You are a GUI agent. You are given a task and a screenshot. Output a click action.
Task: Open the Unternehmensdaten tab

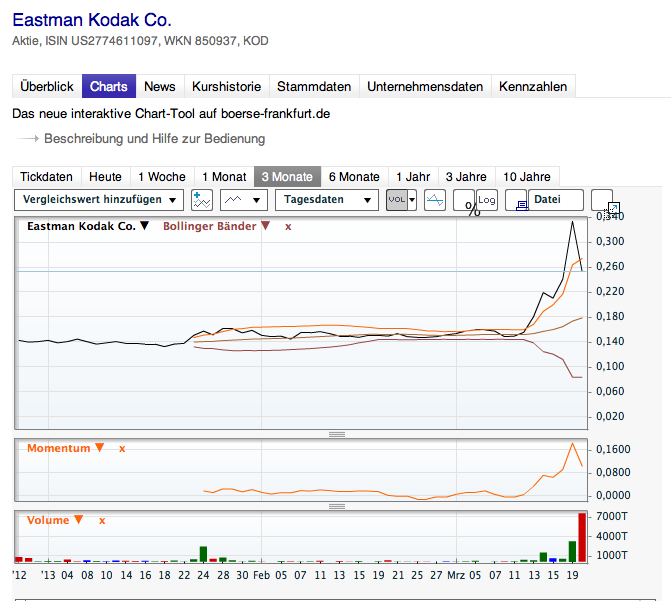click(425, 86)
